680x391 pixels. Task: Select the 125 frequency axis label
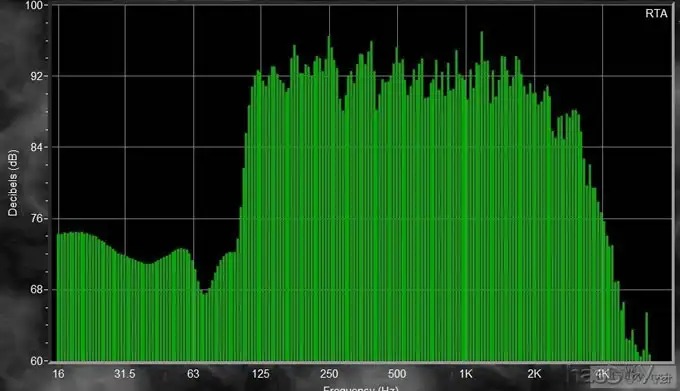261,374
